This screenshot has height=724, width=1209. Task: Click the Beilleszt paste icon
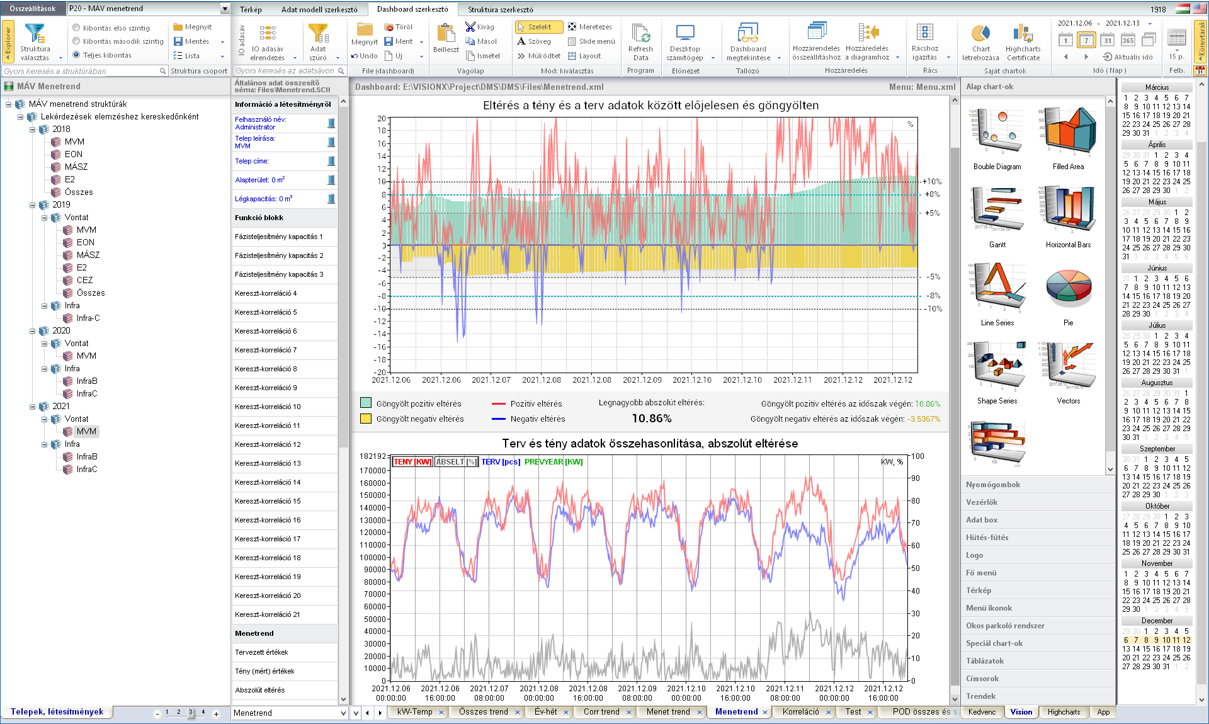[x=446, y=34]
